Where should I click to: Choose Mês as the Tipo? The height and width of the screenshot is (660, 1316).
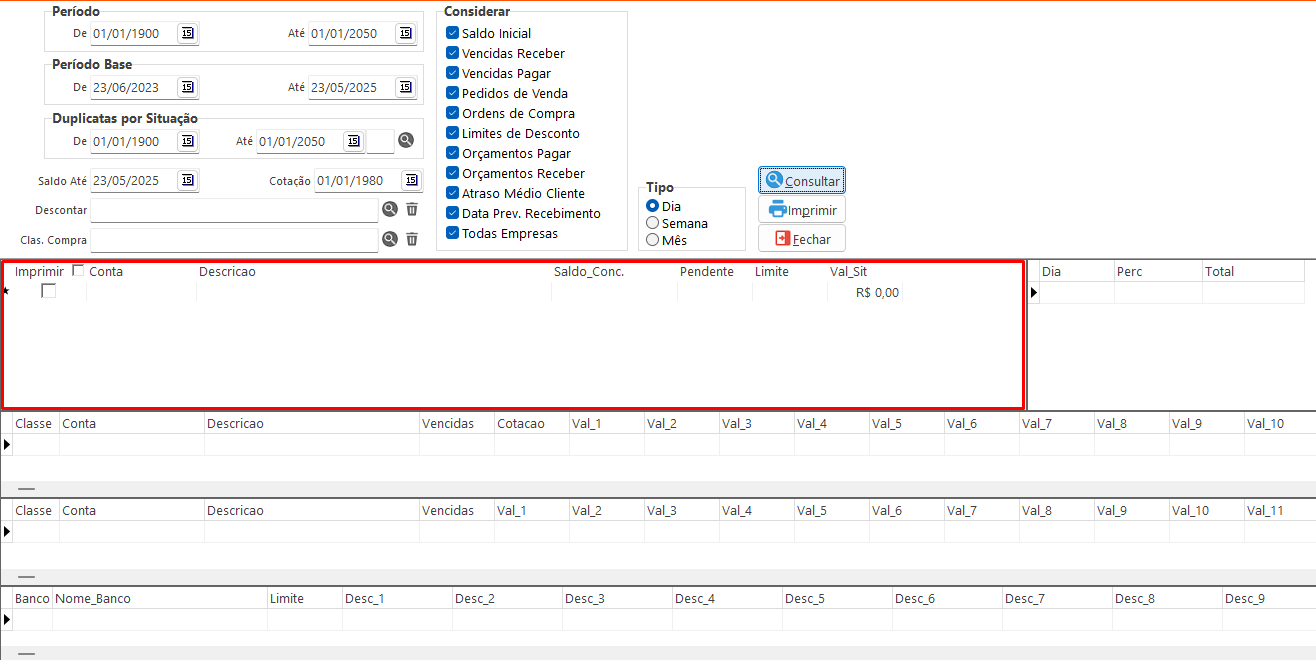click(x=653, y=240)
